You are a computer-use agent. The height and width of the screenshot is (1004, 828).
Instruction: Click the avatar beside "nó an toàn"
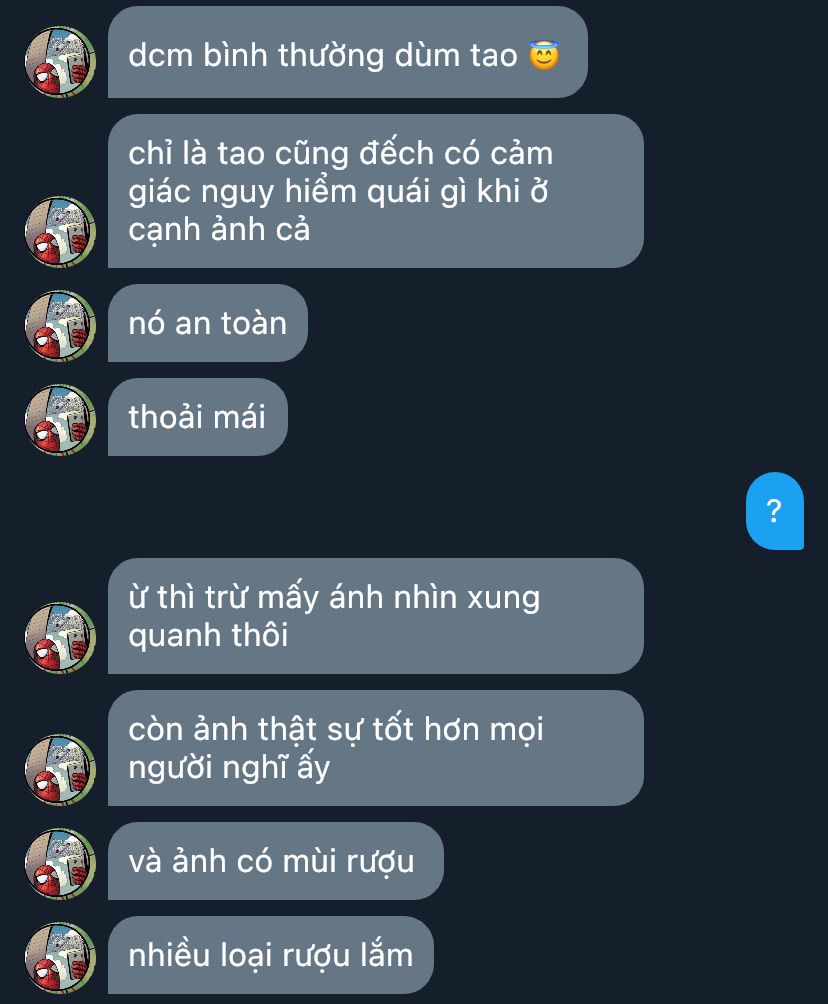[60, 326]
